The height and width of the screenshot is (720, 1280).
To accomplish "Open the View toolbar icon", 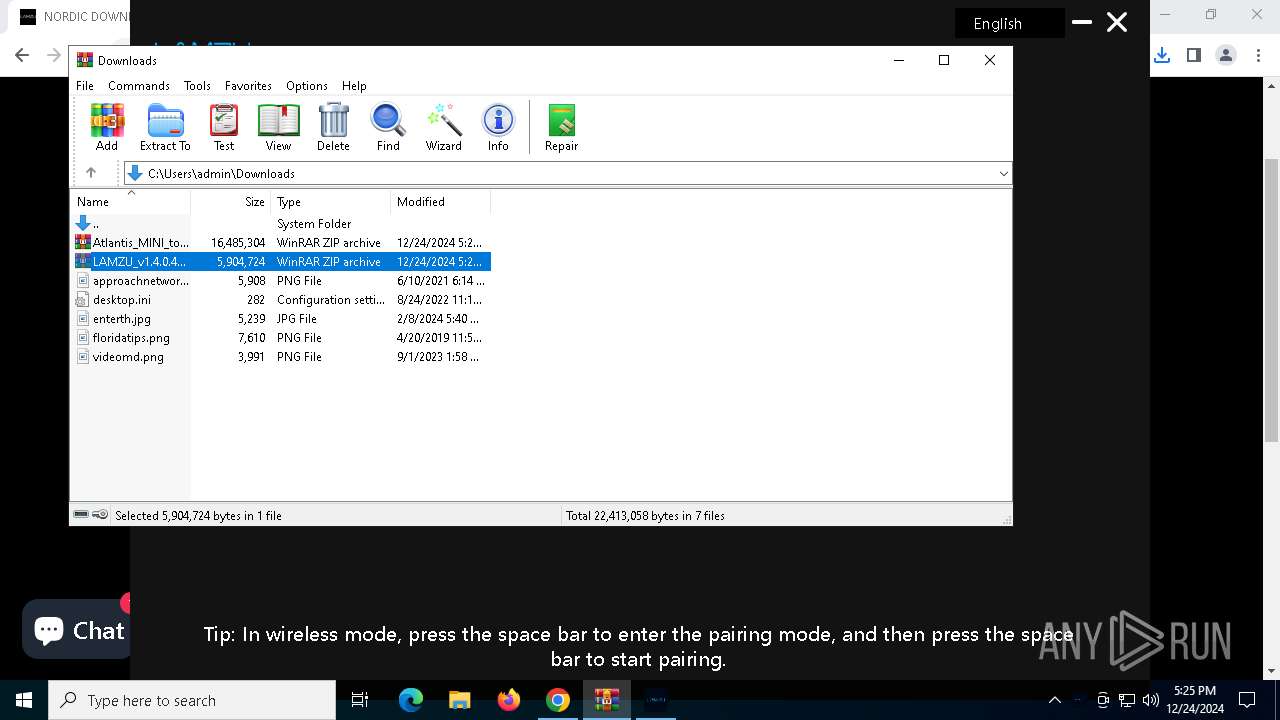I will (278, 127).
